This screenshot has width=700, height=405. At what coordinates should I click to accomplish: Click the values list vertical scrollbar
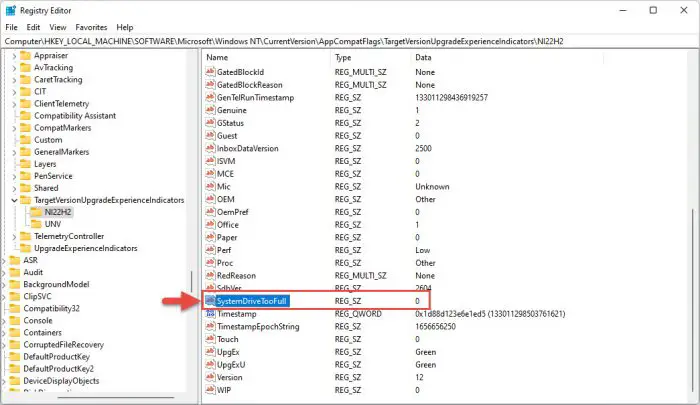point(693,301)
